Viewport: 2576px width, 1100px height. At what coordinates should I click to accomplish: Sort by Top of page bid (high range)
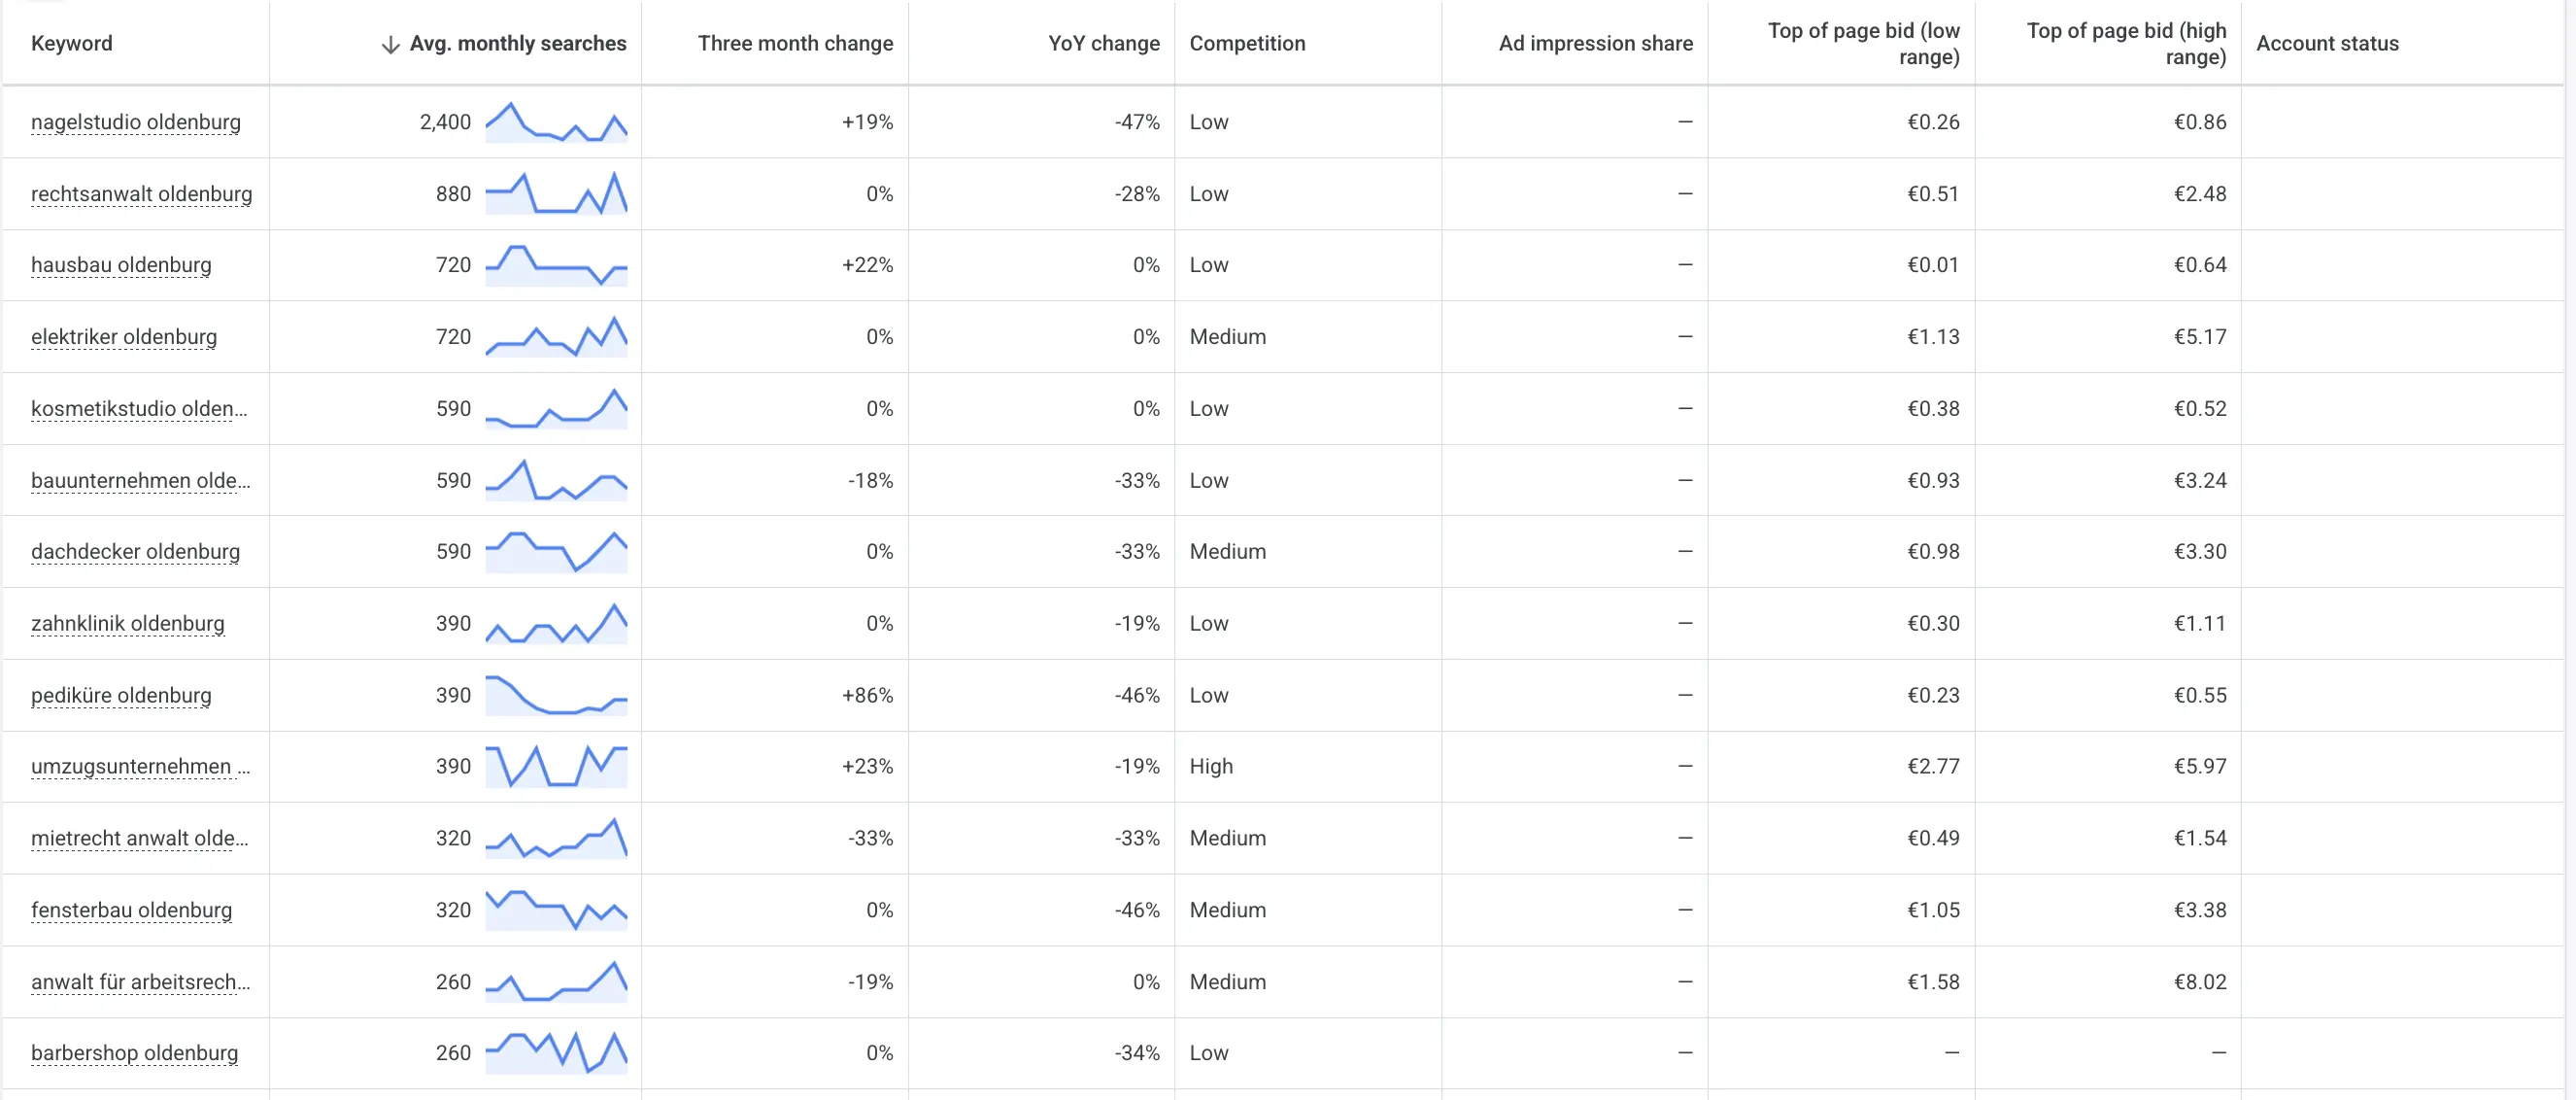click(x=2126, y=43)
